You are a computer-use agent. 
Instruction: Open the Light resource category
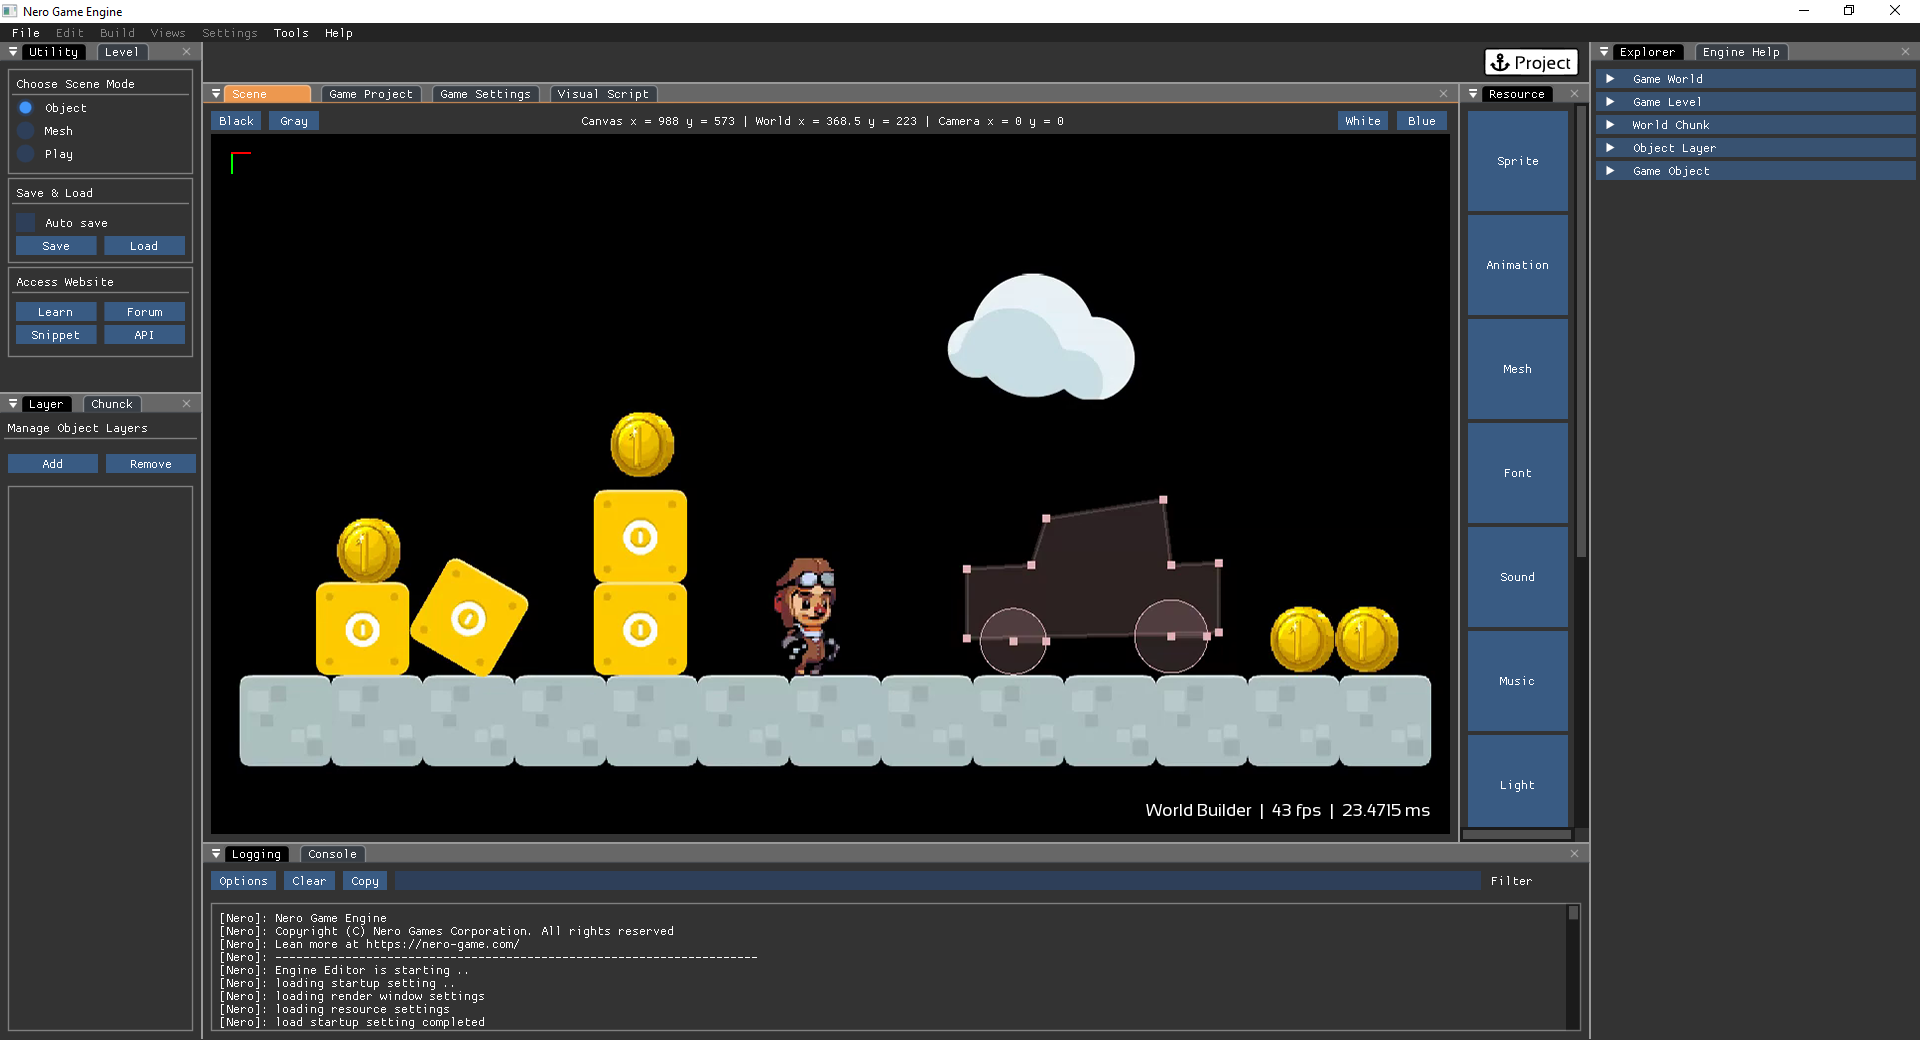(x=1518, y=781)
